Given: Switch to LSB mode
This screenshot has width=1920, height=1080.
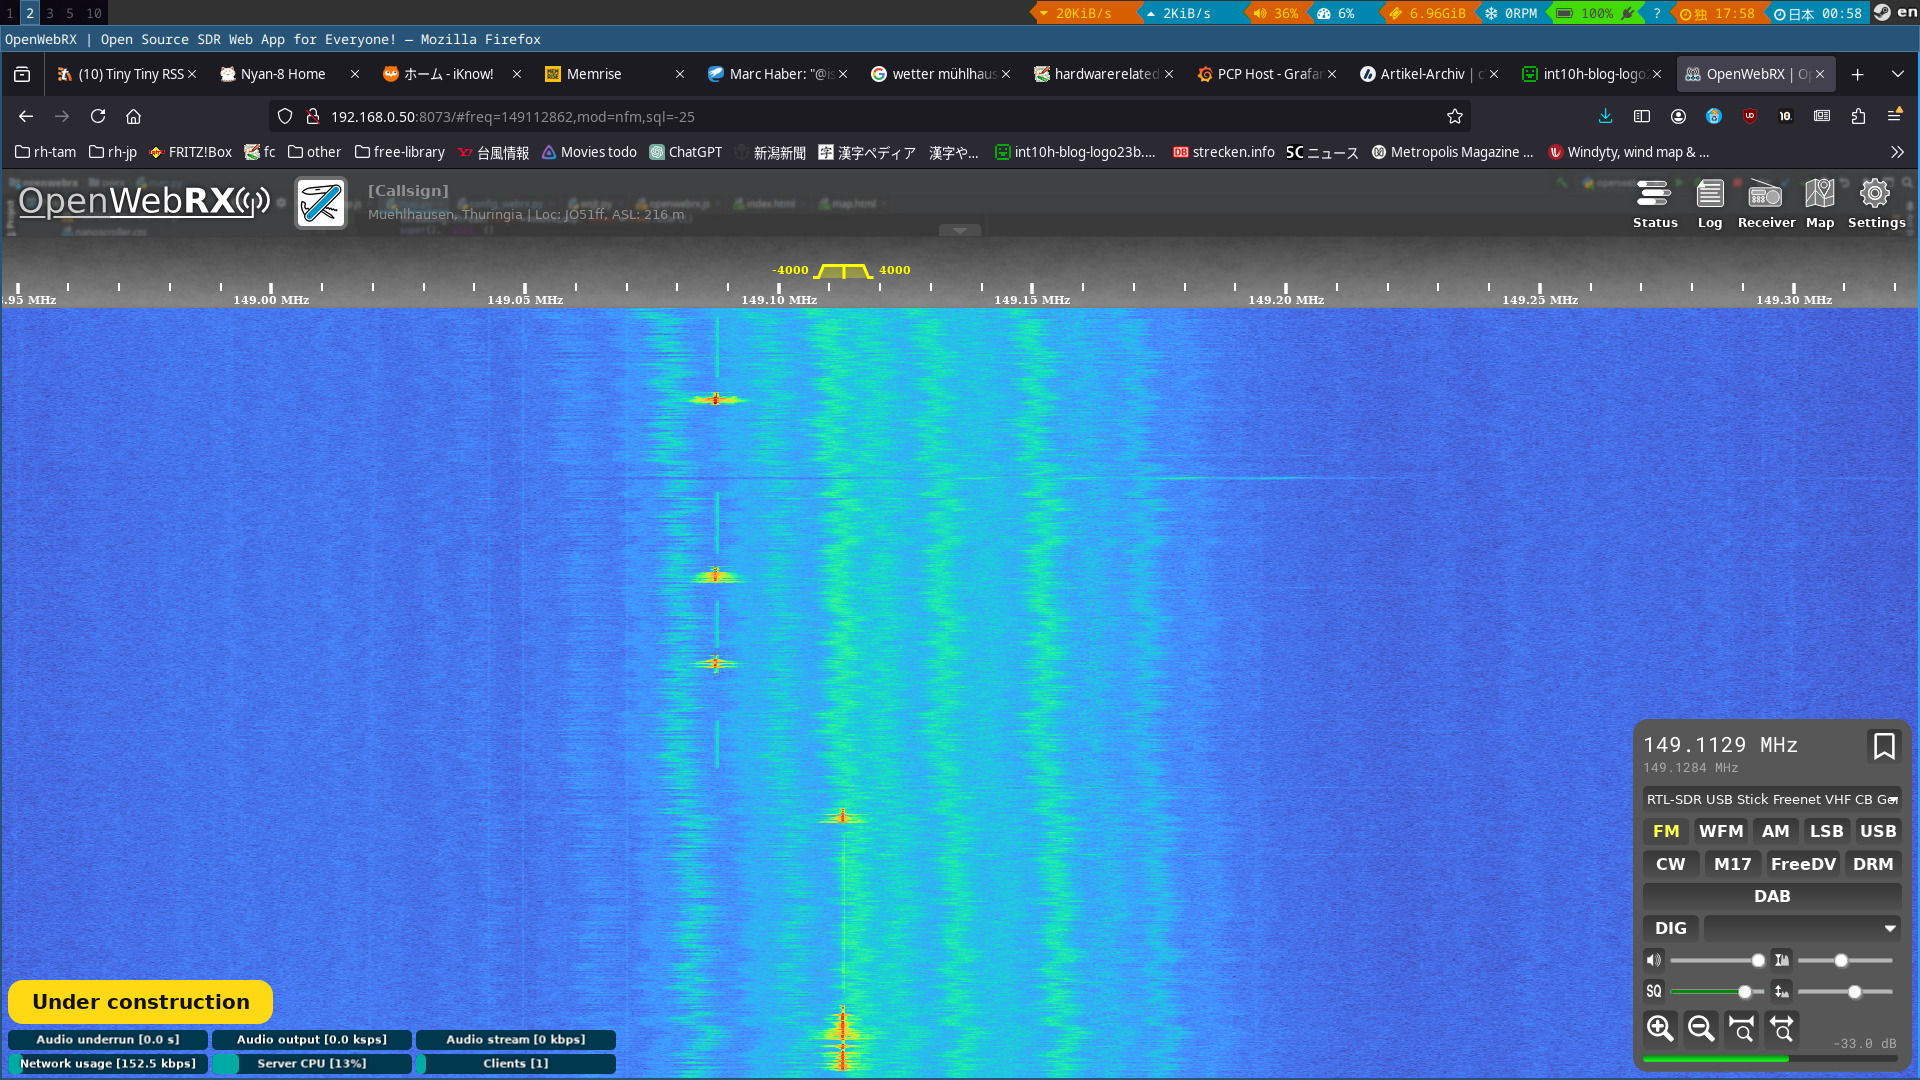Looking at the screenshot, I should (x=1827, y=831).
